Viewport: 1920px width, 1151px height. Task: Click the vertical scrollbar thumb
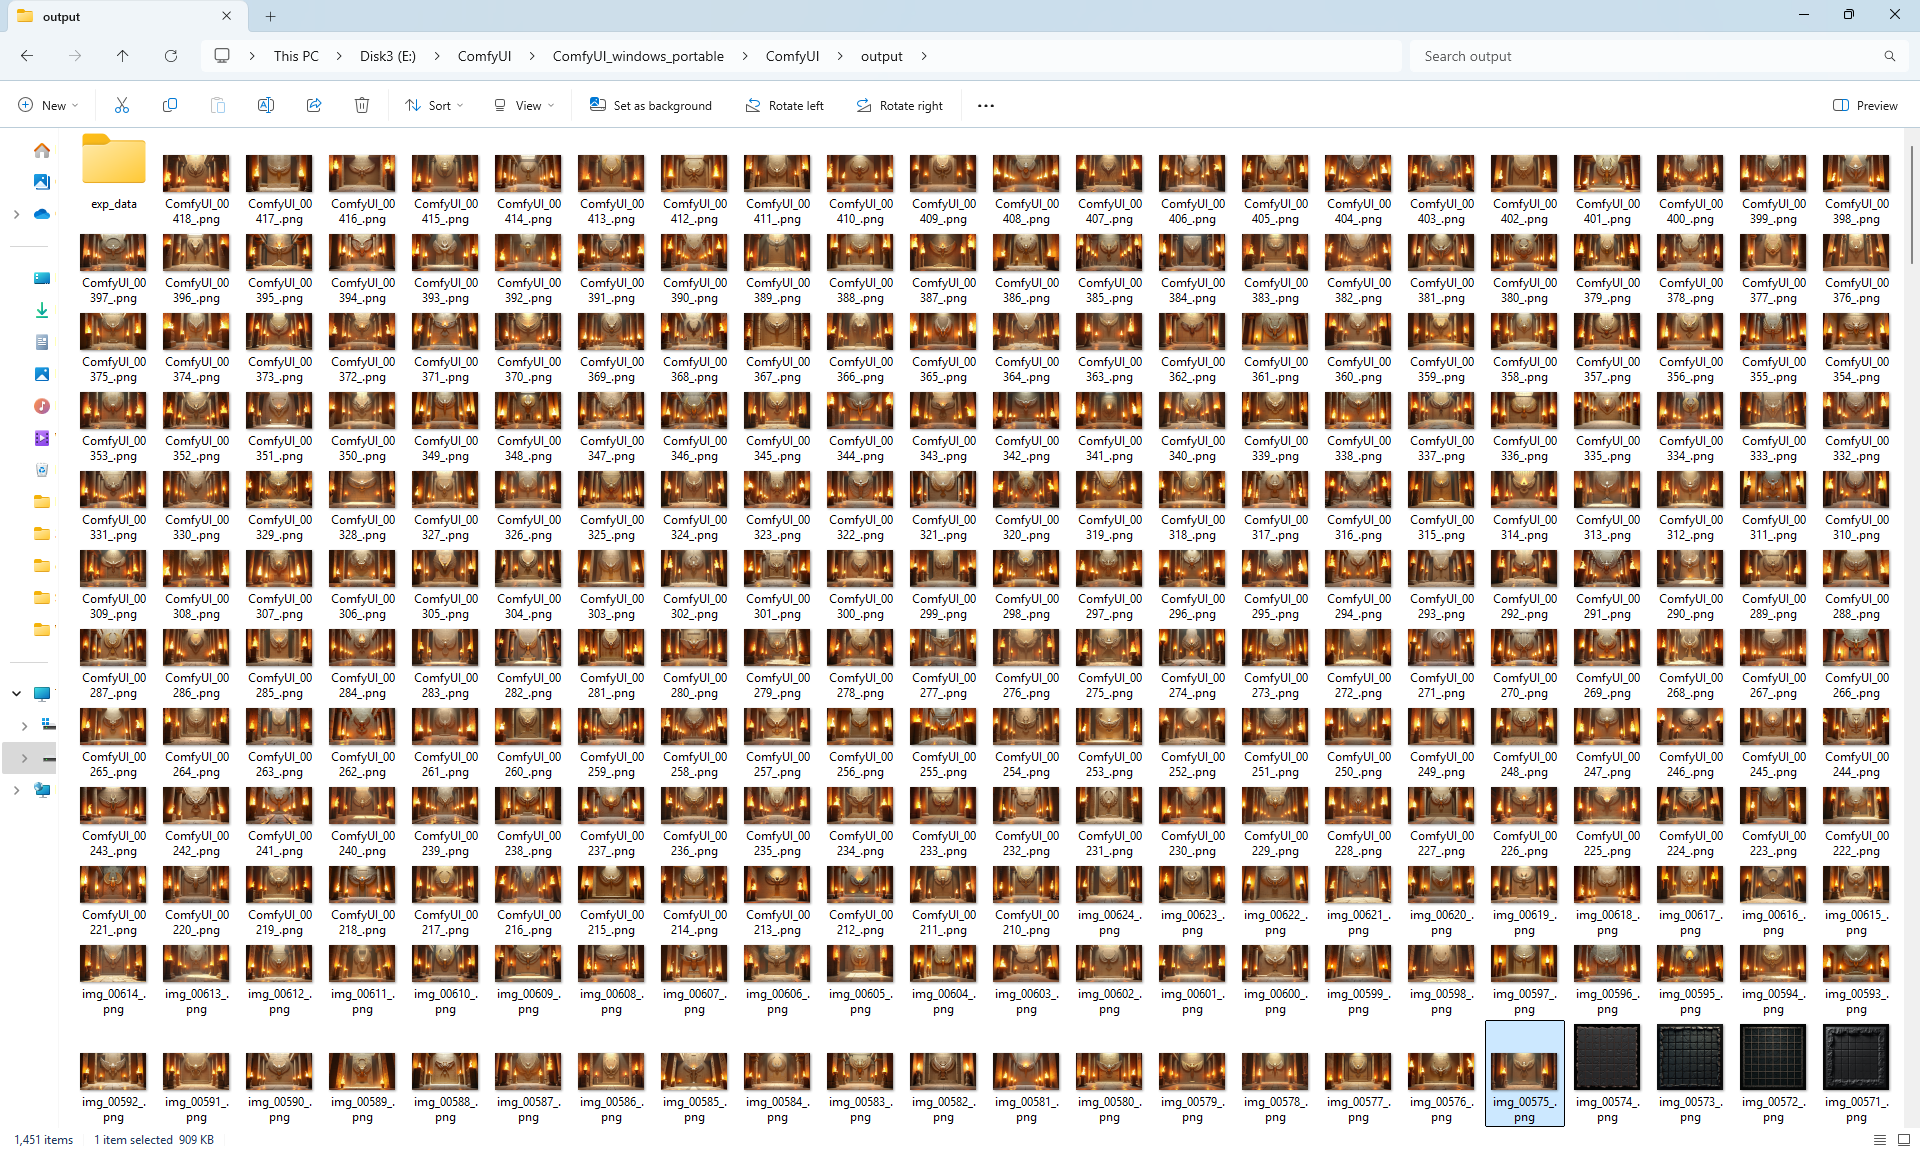click(x=1911, y=205)
